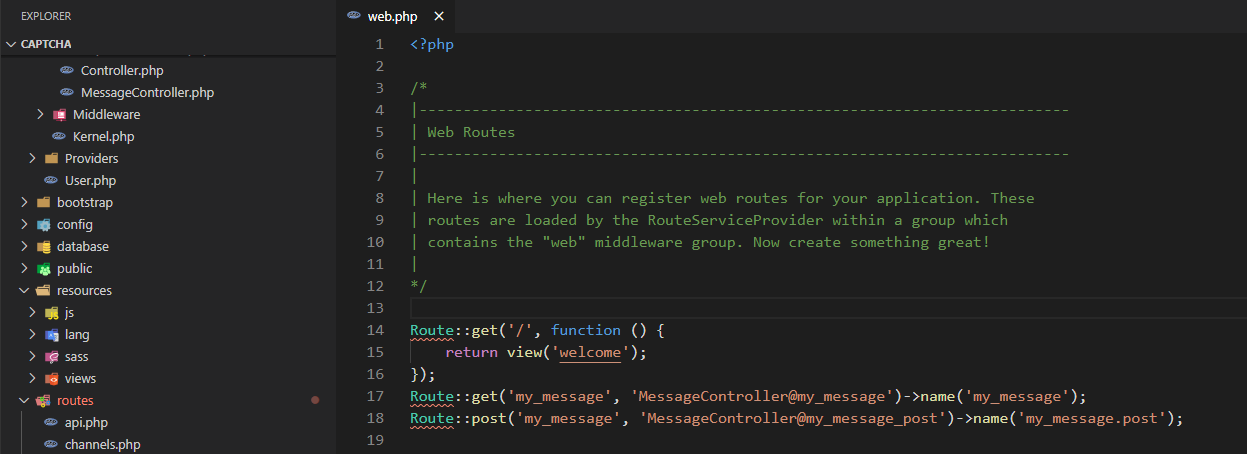Collapse the CAPTCHA root folder
Viewport: 1247px width, 454px height.
[11, 44]
